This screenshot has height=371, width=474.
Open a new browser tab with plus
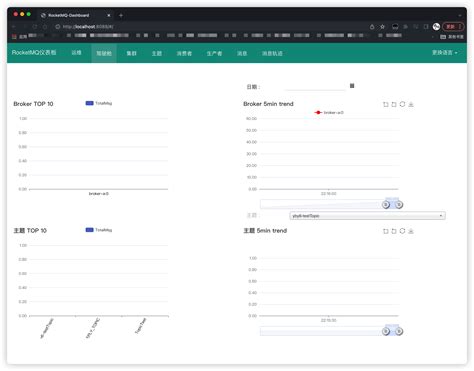click(121, 15)
